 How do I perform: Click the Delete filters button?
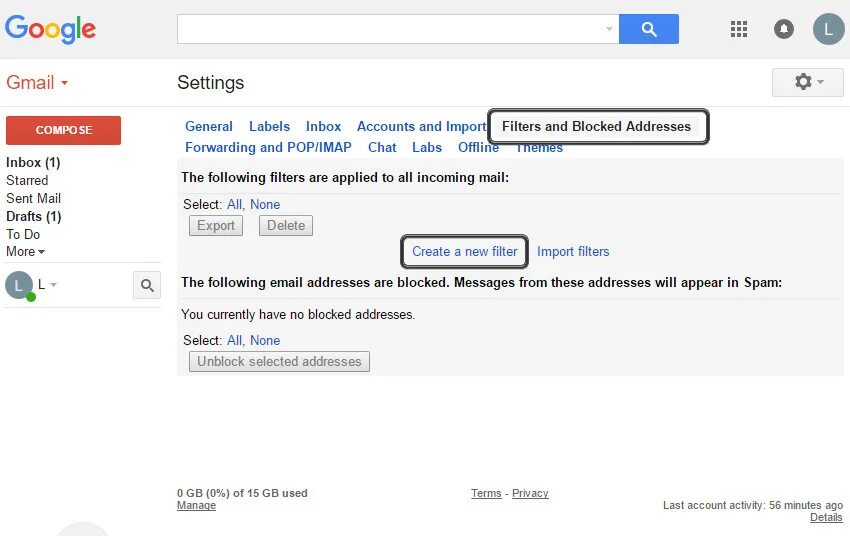coord(286,225)
